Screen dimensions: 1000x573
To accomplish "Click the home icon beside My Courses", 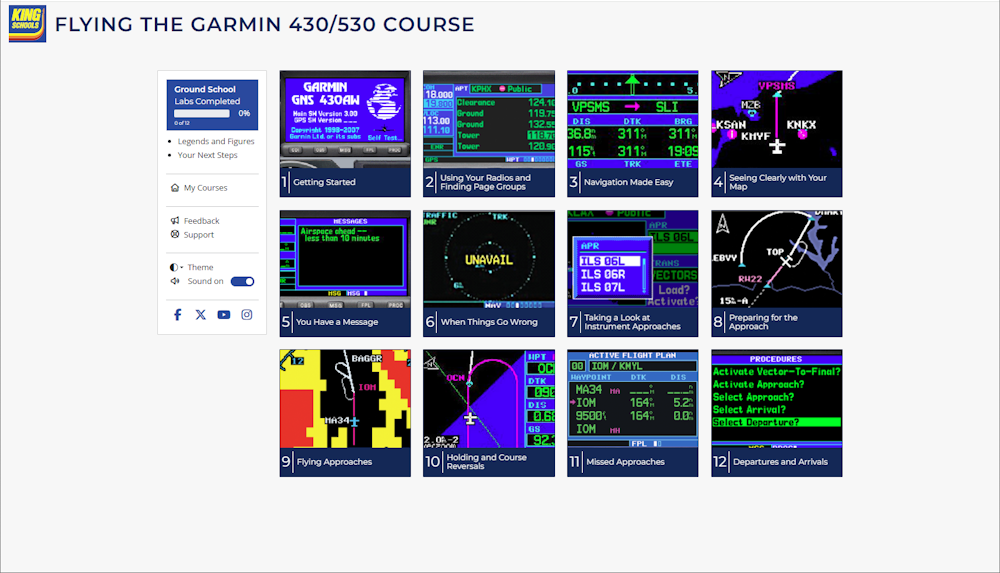I will [175, 188].
